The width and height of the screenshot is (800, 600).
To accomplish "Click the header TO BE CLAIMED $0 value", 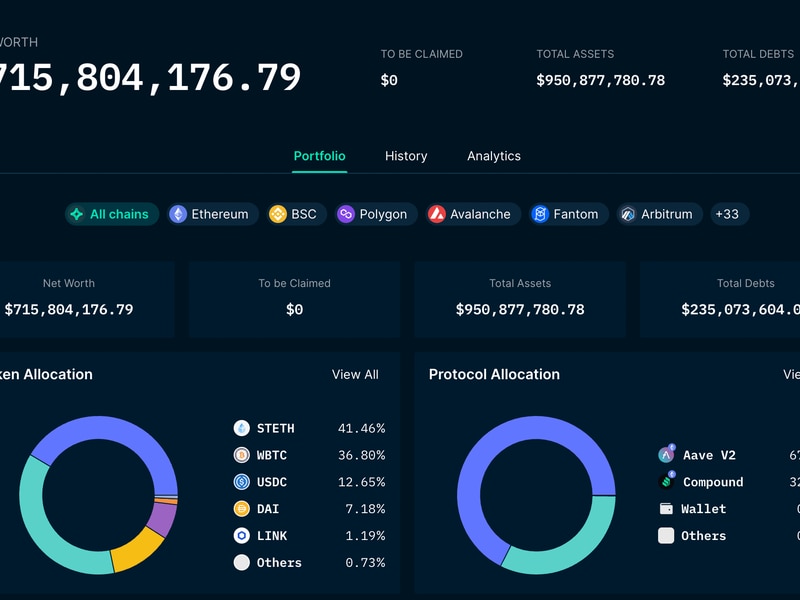I will click(389, 80).
